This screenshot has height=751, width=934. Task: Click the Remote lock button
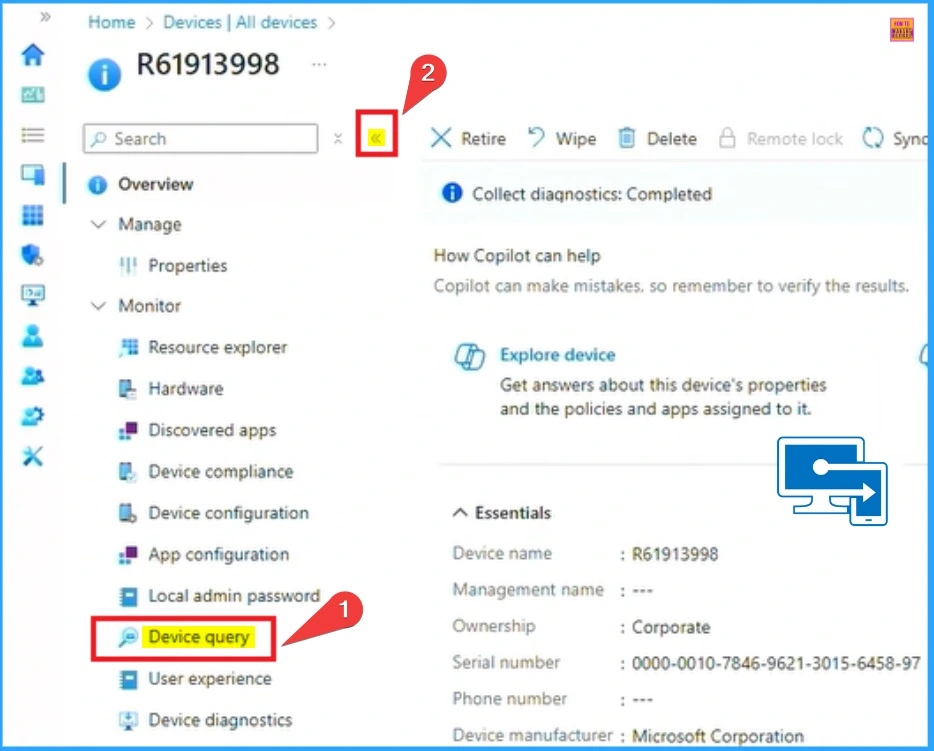[x=780, y=139]
